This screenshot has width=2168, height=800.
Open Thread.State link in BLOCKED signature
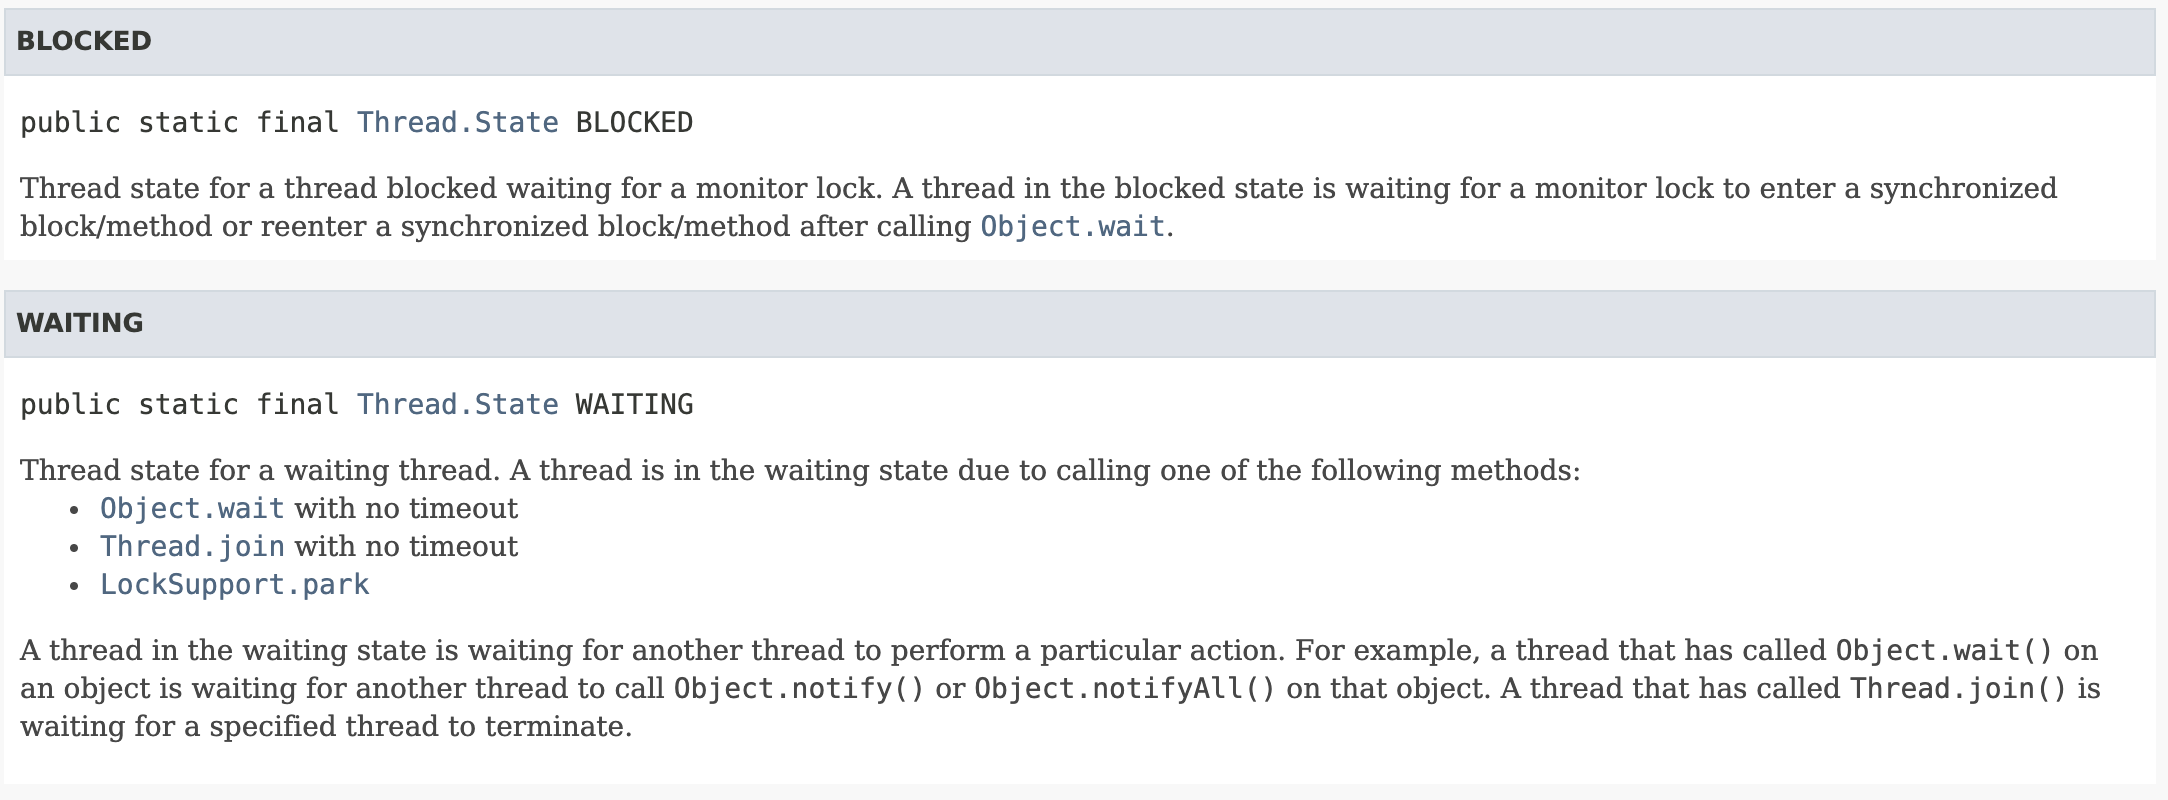click(x=458, y=122)
